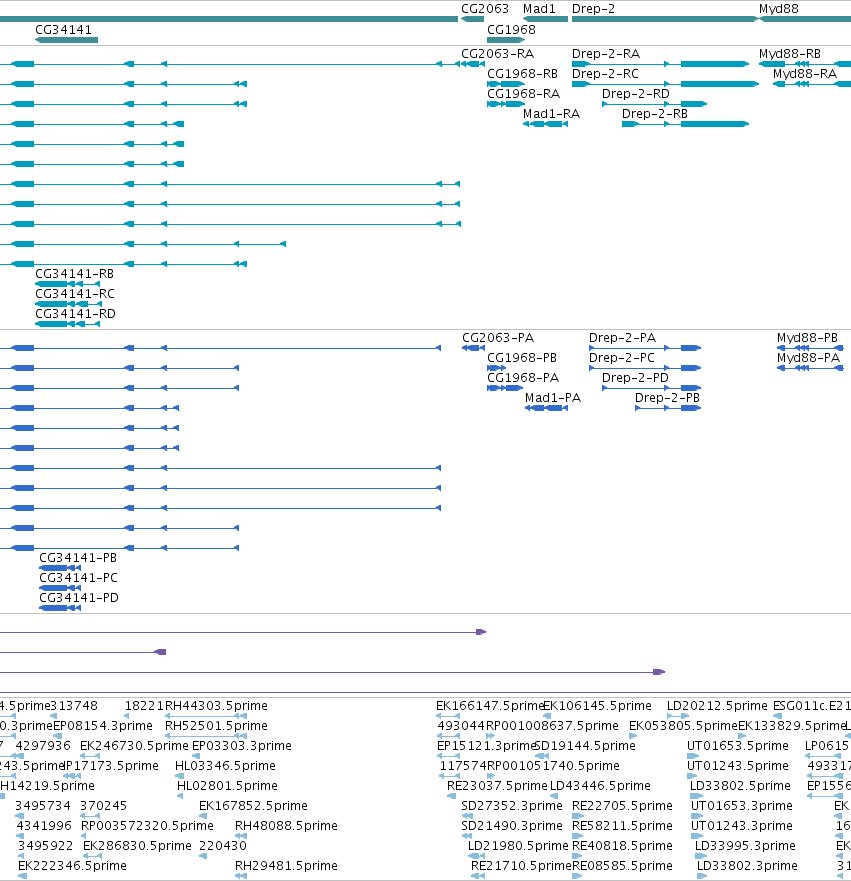
Task: Select EST EK167852.5prime
Action: [253, 806]
